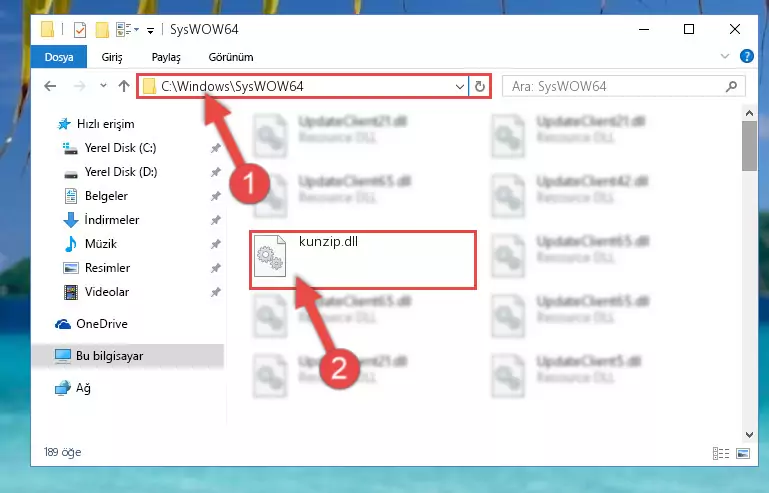Click the search magnifier icon

click(x=731, y=86)
